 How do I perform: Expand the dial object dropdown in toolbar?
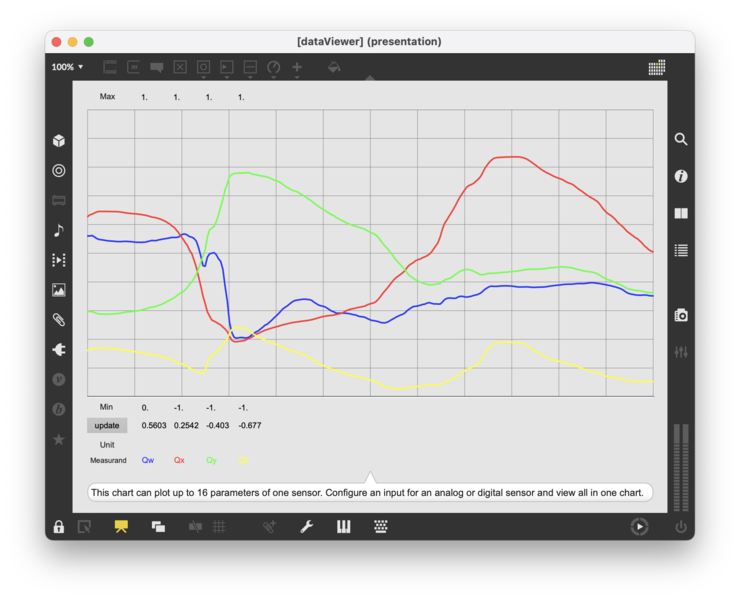pos(274,67)
